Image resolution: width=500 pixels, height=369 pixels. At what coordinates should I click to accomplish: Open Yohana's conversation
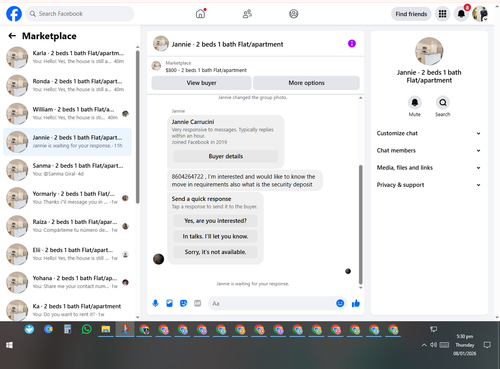coord(68,282)
